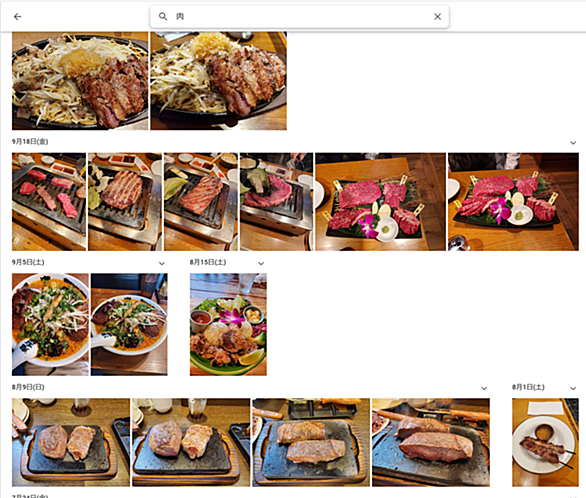This screenshot has width=586, height=498.
Task: Open 8月15日 fried chicken plate photo
Action: coord(228,324)
